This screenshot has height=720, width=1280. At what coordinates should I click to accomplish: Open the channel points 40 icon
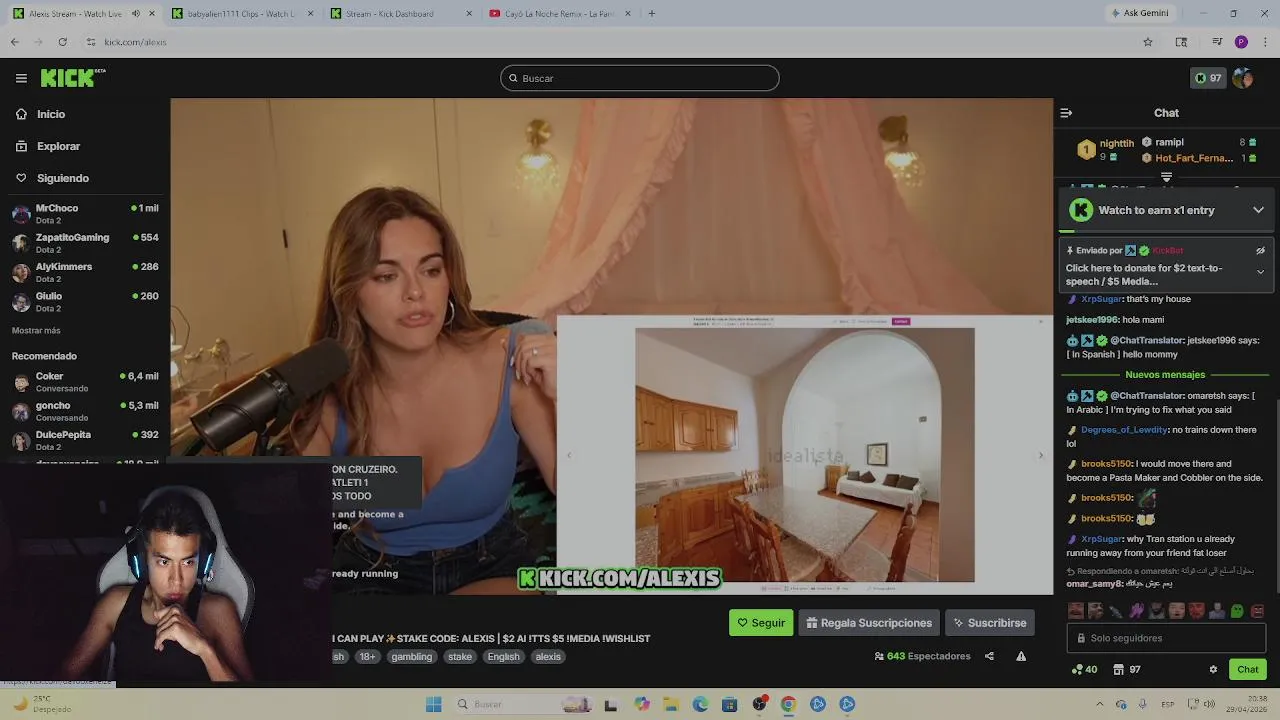point(1084,669)
